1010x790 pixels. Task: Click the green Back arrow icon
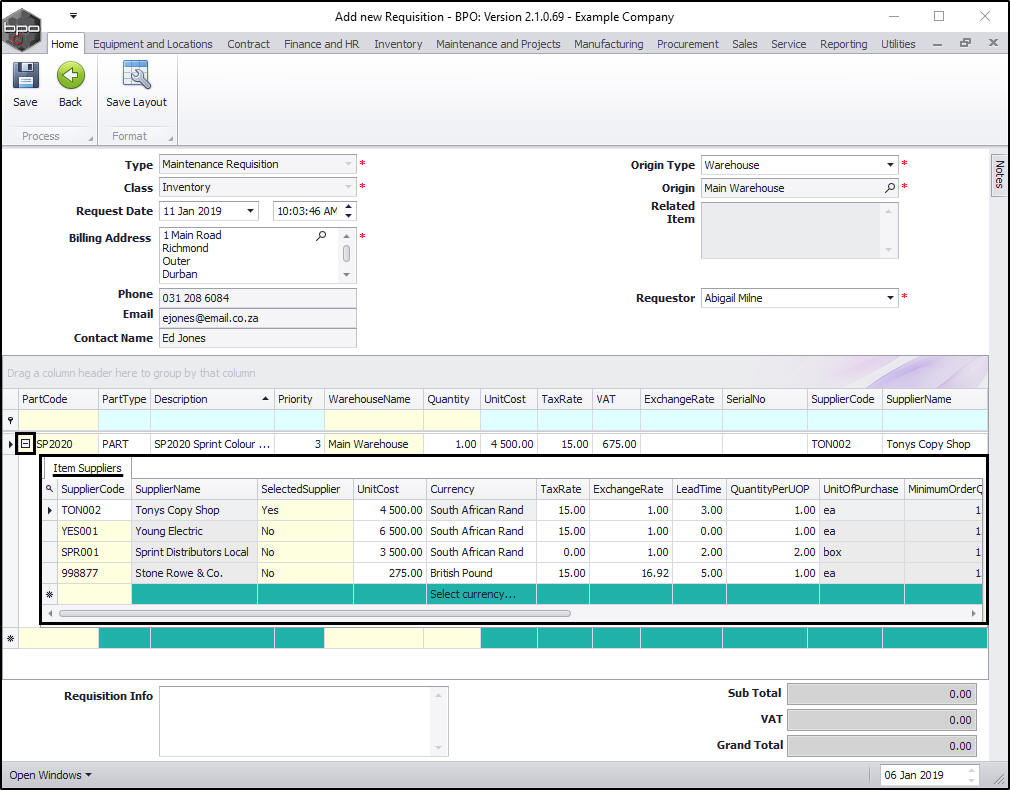coord(70,77)
